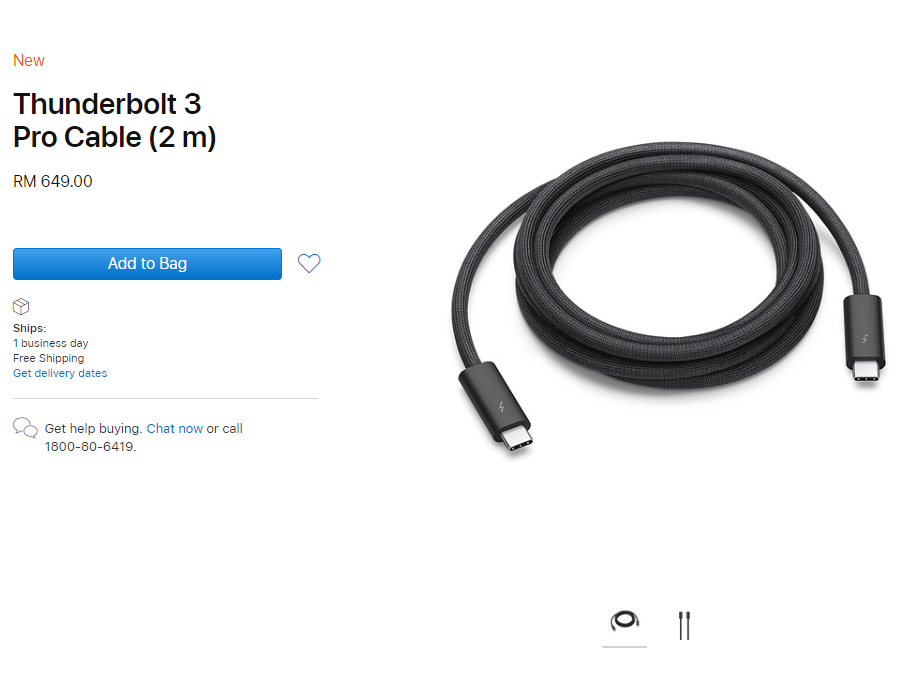Click the 1 business day shipping text
The image size is (912, 673).
click(x=51, y=343)
